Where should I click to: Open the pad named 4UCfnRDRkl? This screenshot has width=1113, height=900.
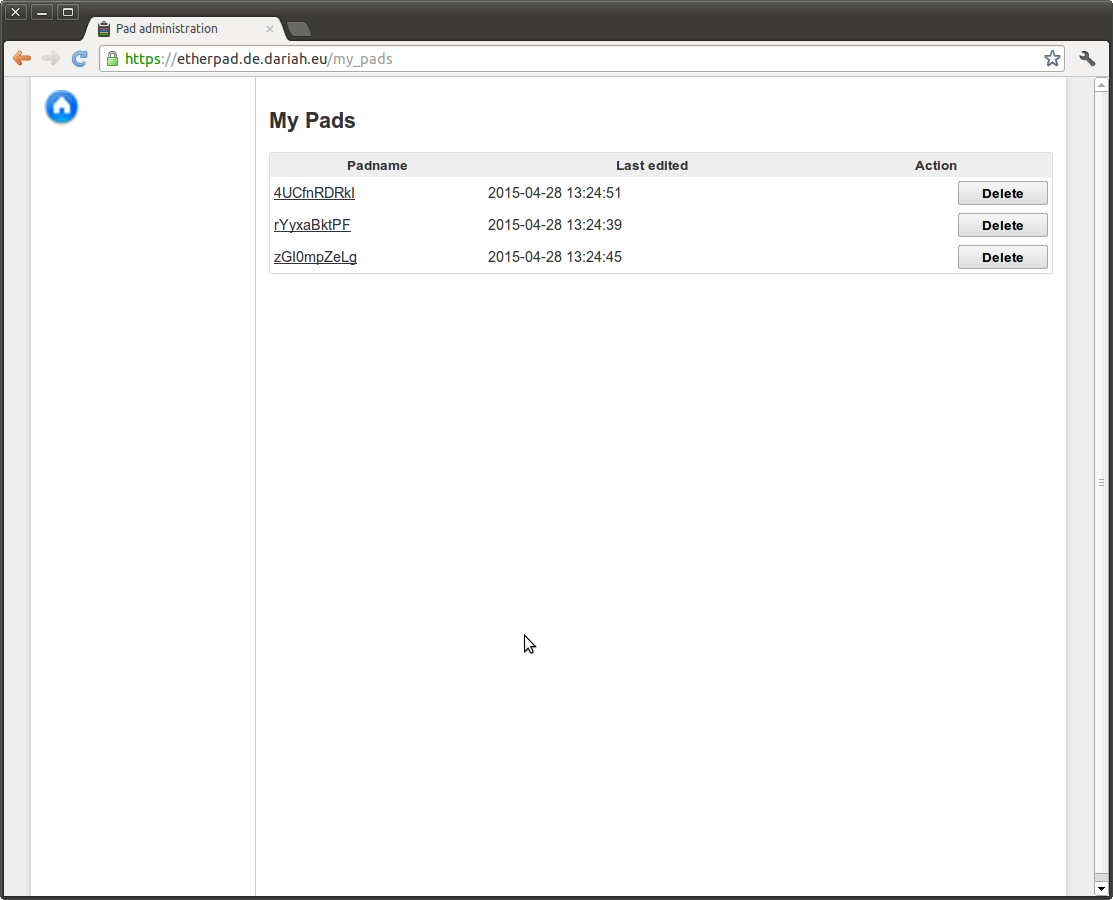314,193
